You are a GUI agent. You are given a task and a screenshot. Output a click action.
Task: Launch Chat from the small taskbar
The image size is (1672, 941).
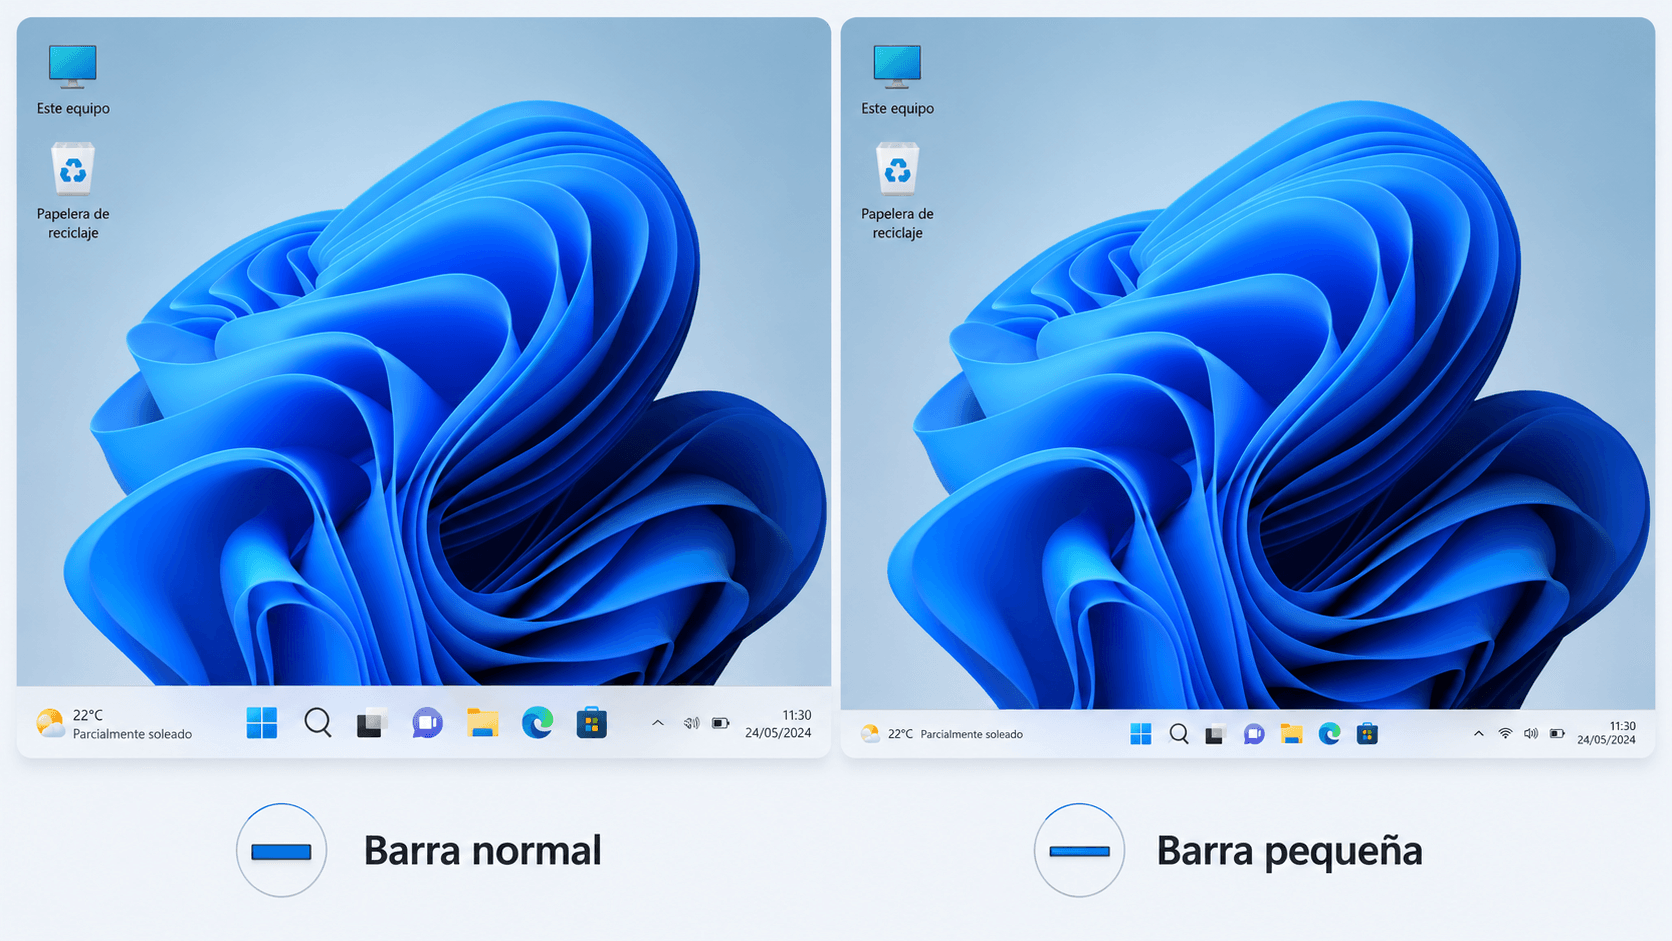point(1254,734)
